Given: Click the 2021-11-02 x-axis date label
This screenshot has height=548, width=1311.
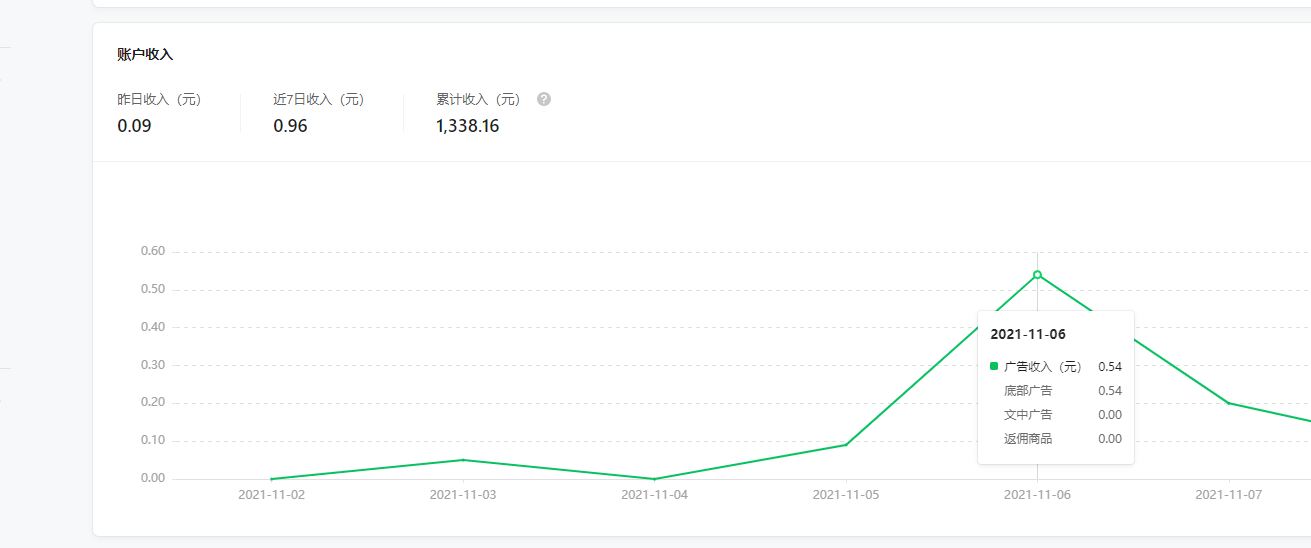Looking at the screenshot, I should coord(271,494).
